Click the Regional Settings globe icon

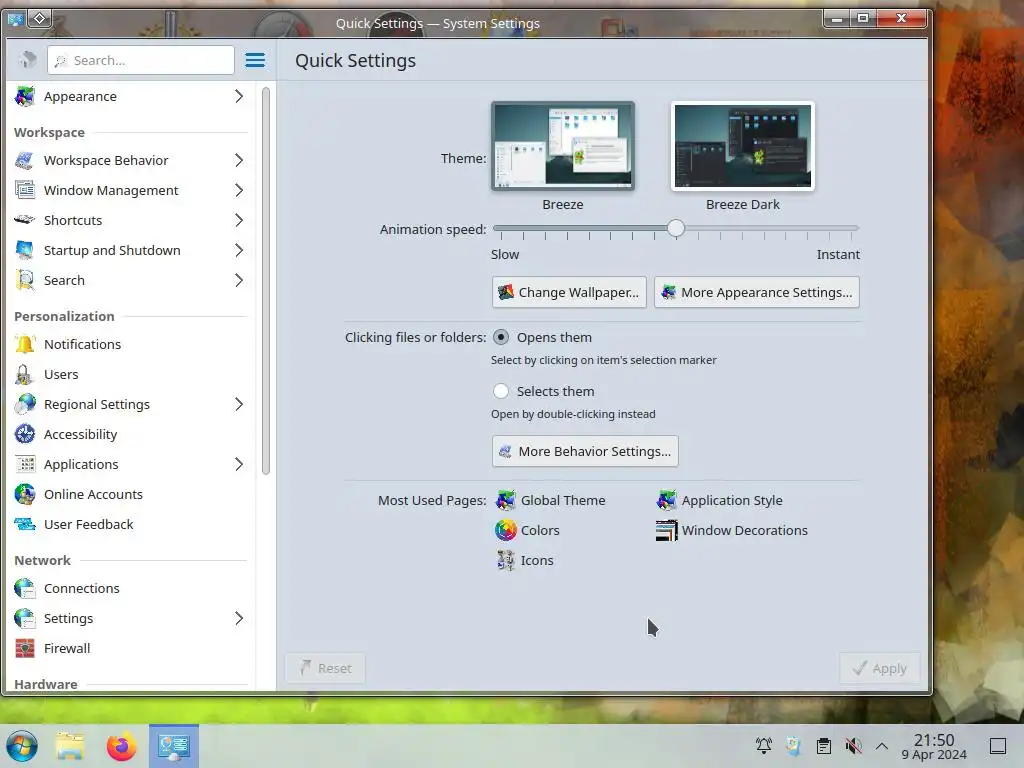tap(25, 404)
